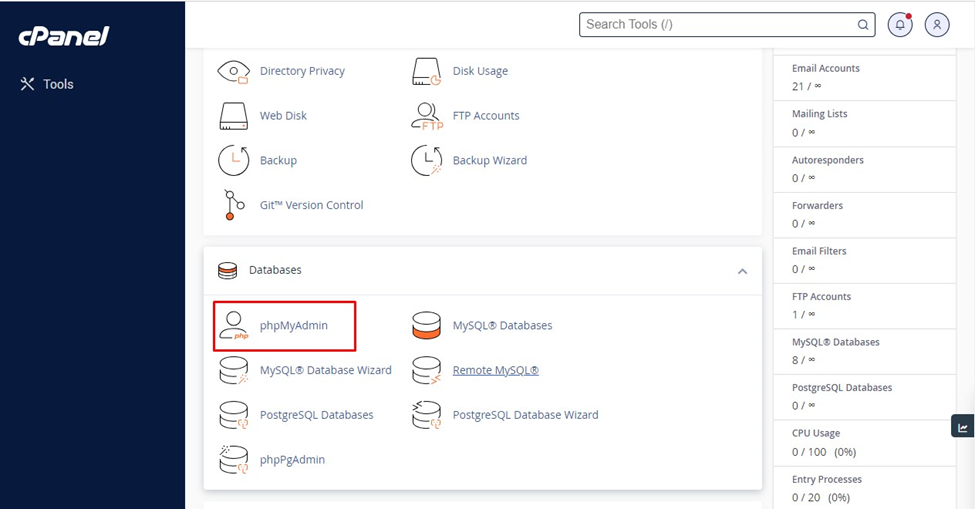This screenshot has width=975, height=509.
Task: Open the Git Version Control branch icon
Action: pos(233,205)
